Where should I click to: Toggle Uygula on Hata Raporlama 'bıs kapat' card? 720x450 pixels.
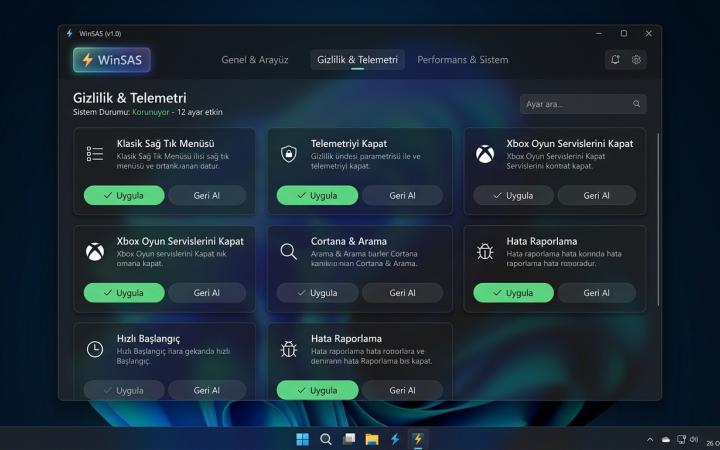(x=317, y=390)
